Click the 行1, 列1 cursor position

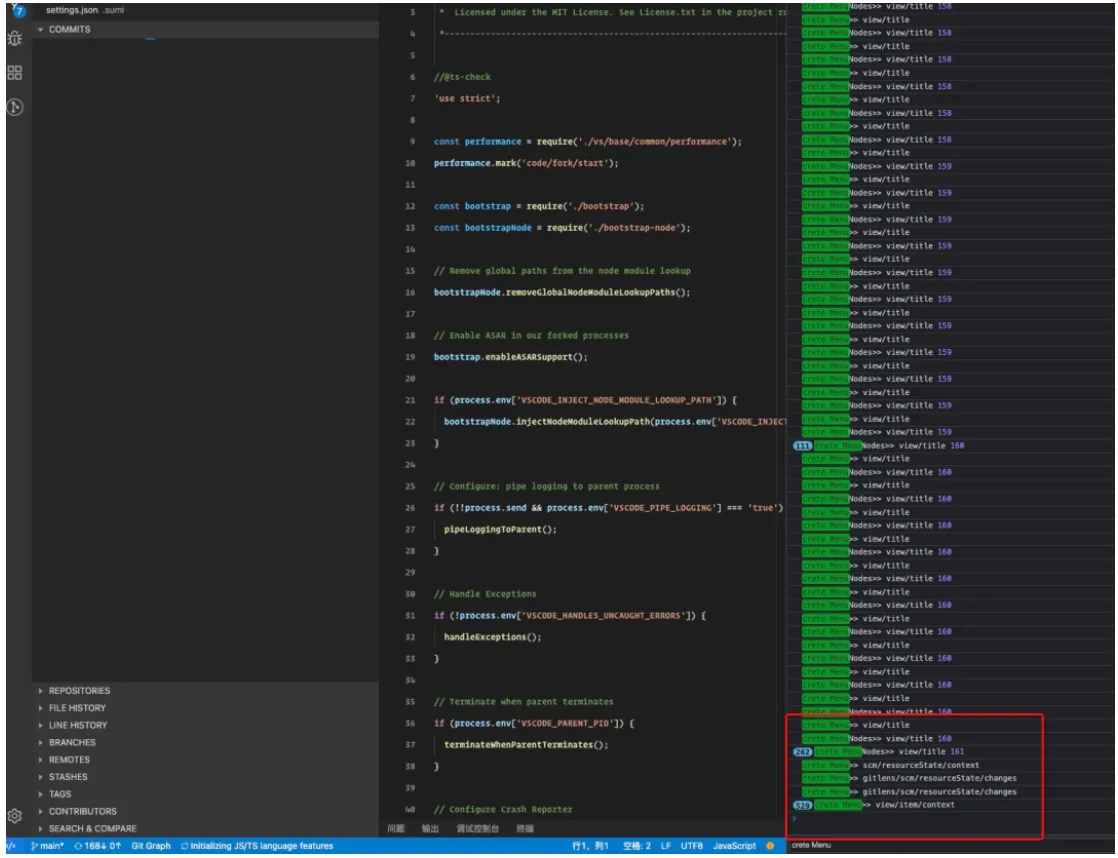590,846
